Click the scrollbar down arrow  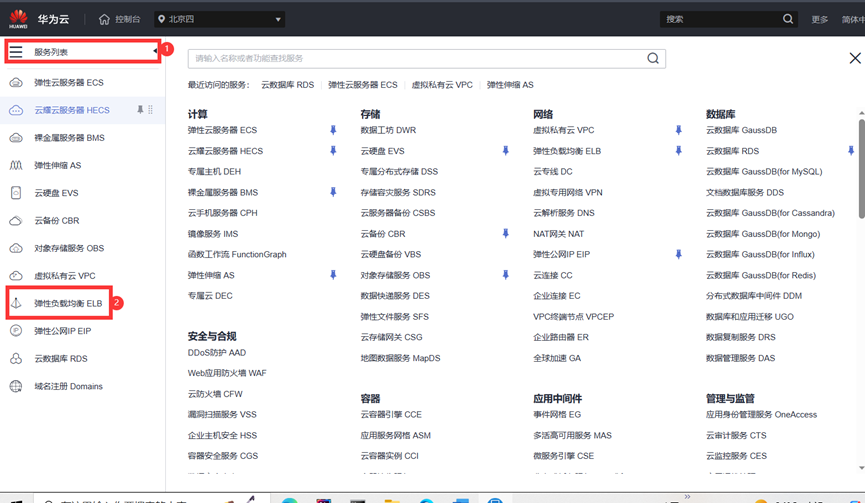pos(862,468)
